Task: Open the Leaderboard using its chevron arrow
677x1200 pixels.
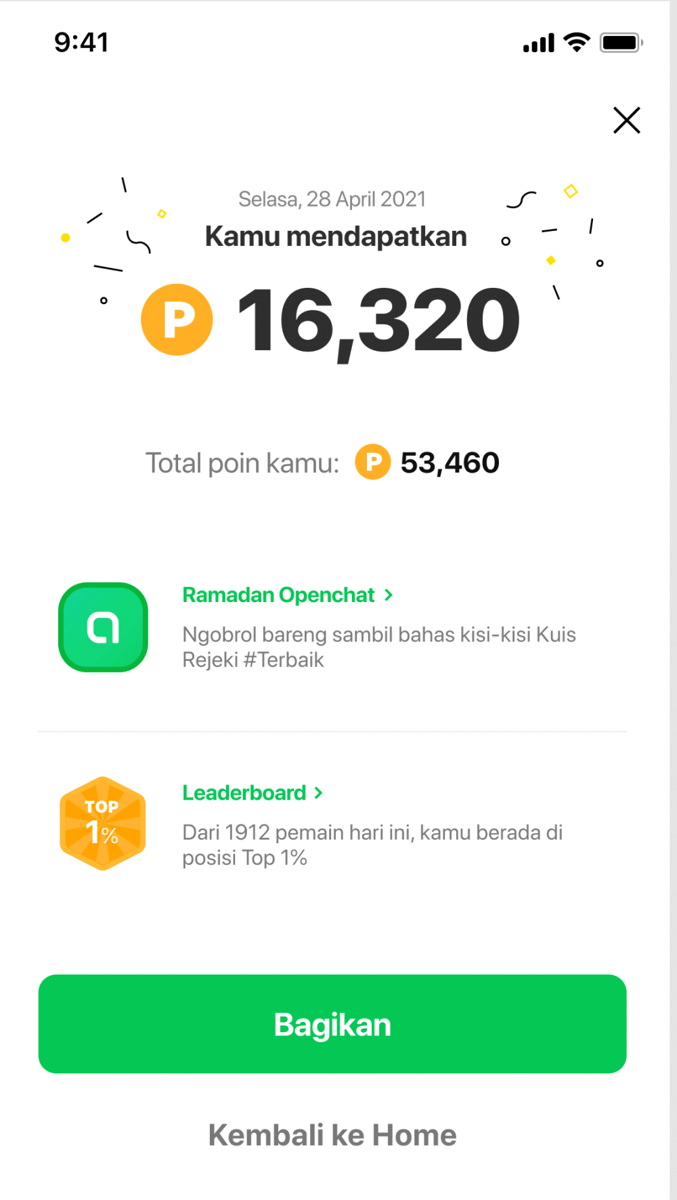Action: 318,792
